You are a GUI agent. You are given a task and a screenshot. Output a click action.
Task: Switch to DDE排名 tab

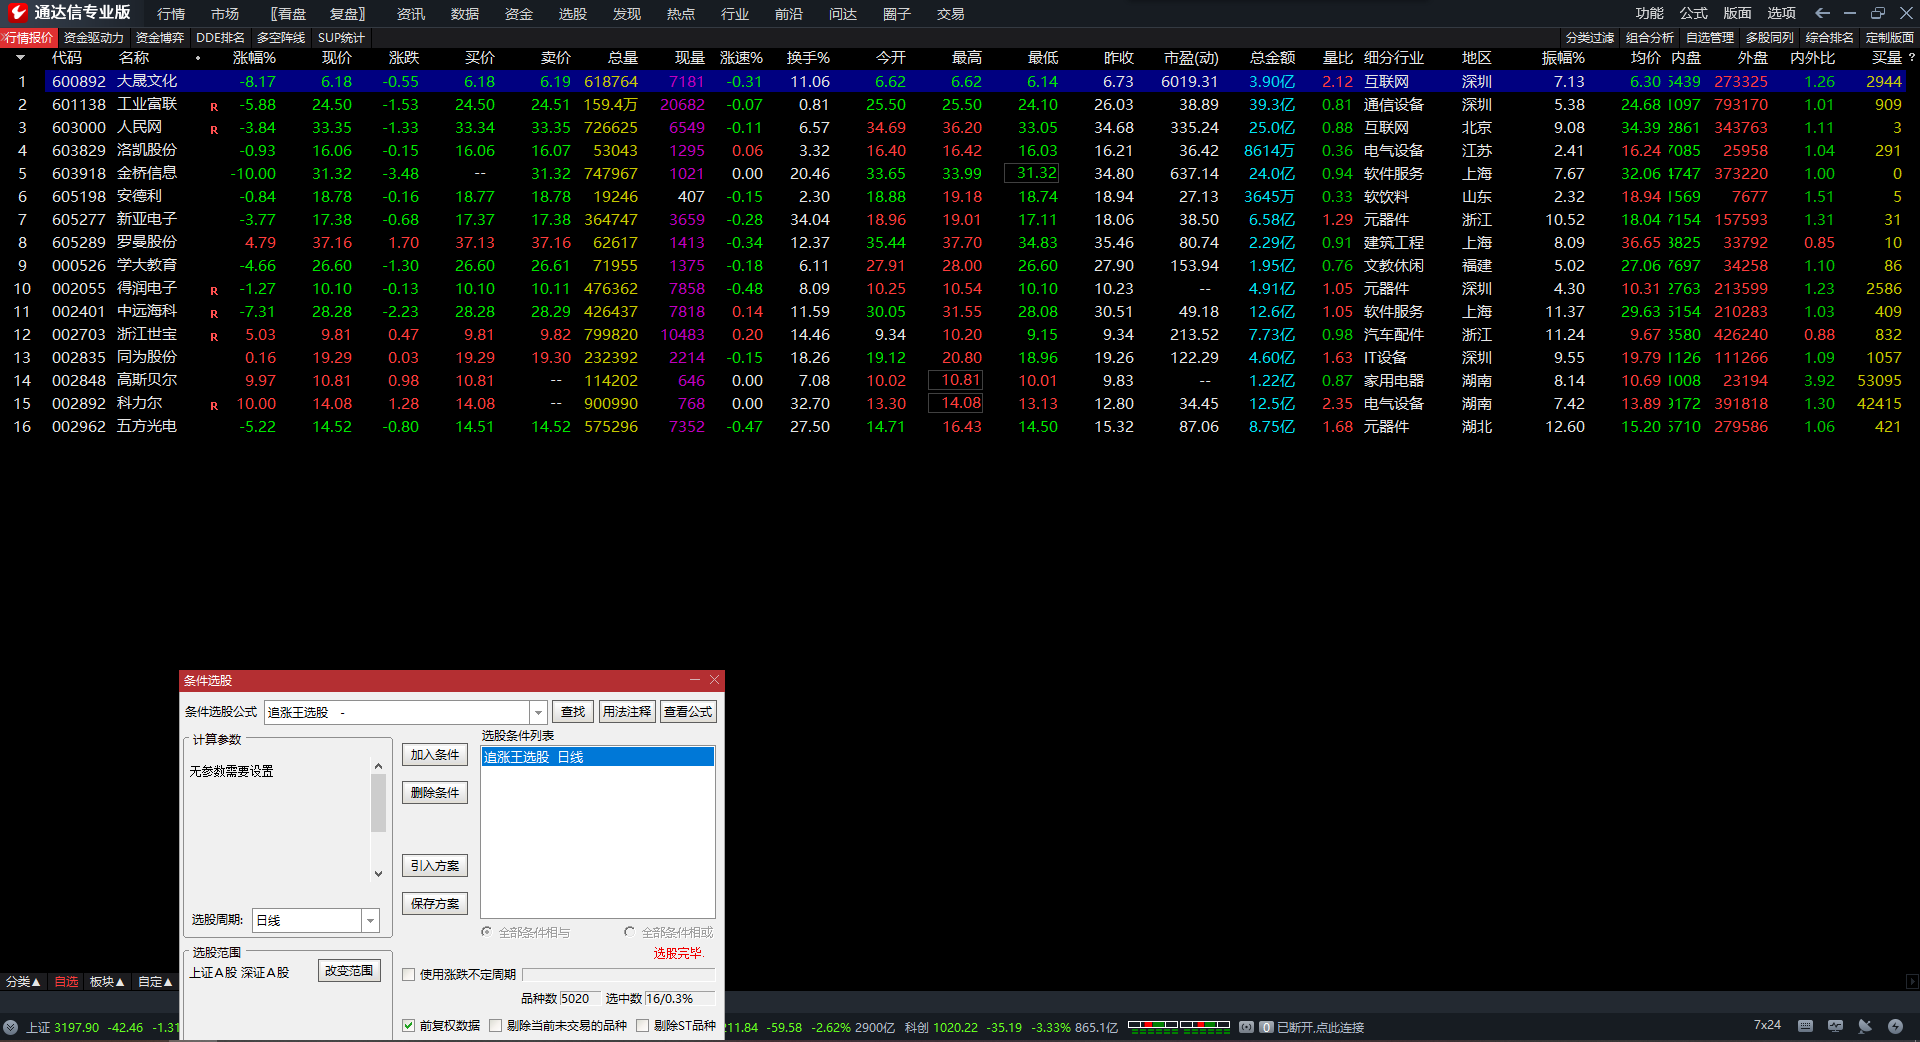click(220, 38)
